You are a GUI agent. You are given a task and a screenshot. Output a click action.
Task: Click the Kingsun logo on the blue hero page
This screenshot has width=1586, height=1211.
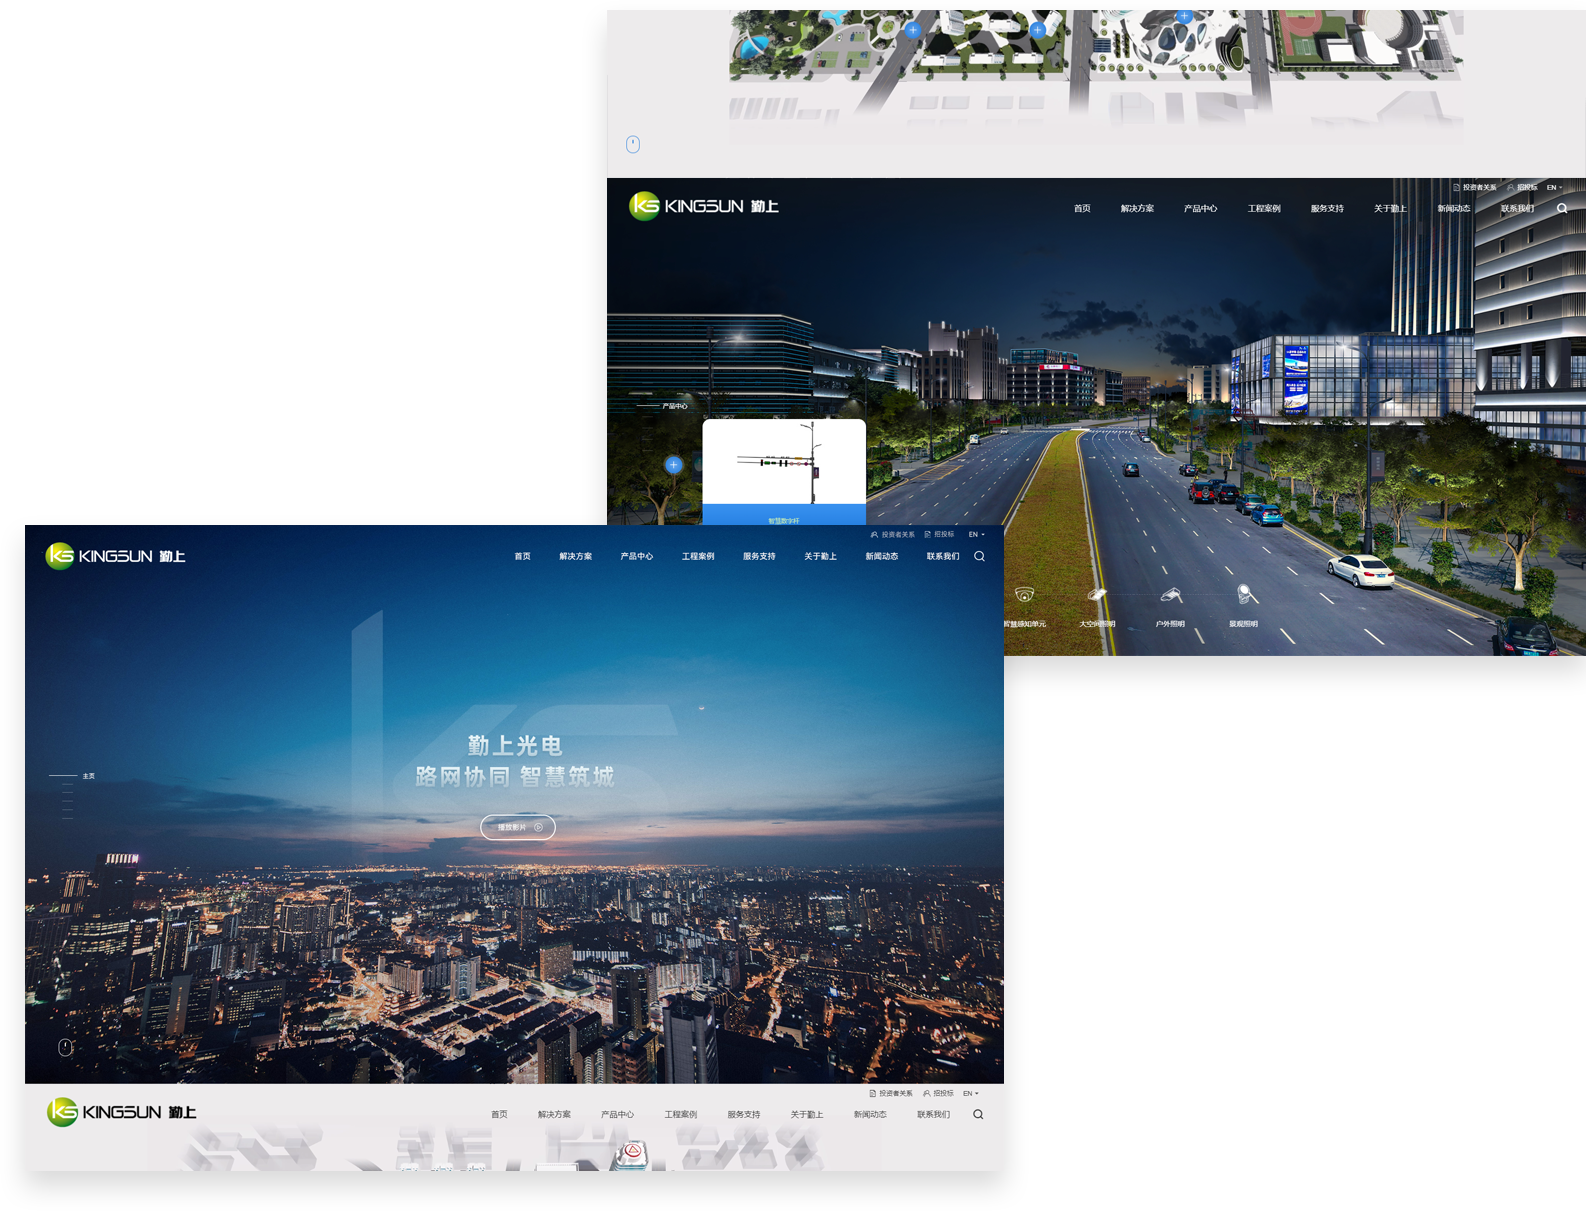coord(116,556)
